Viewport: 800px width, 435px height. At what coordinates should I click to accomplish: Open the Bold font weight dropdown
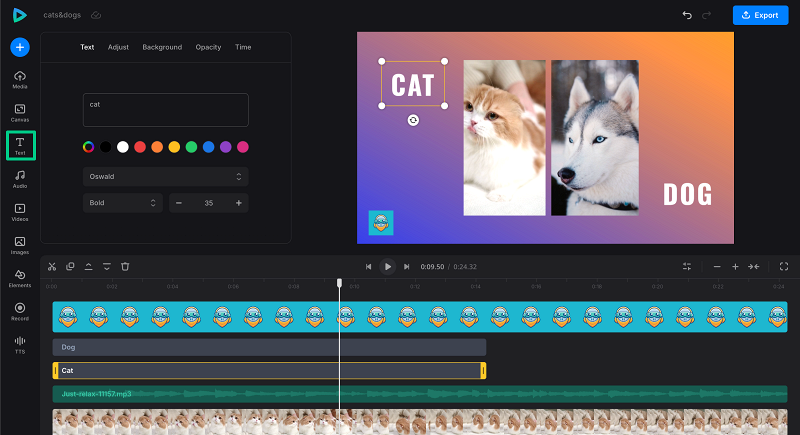coord(123,203)
